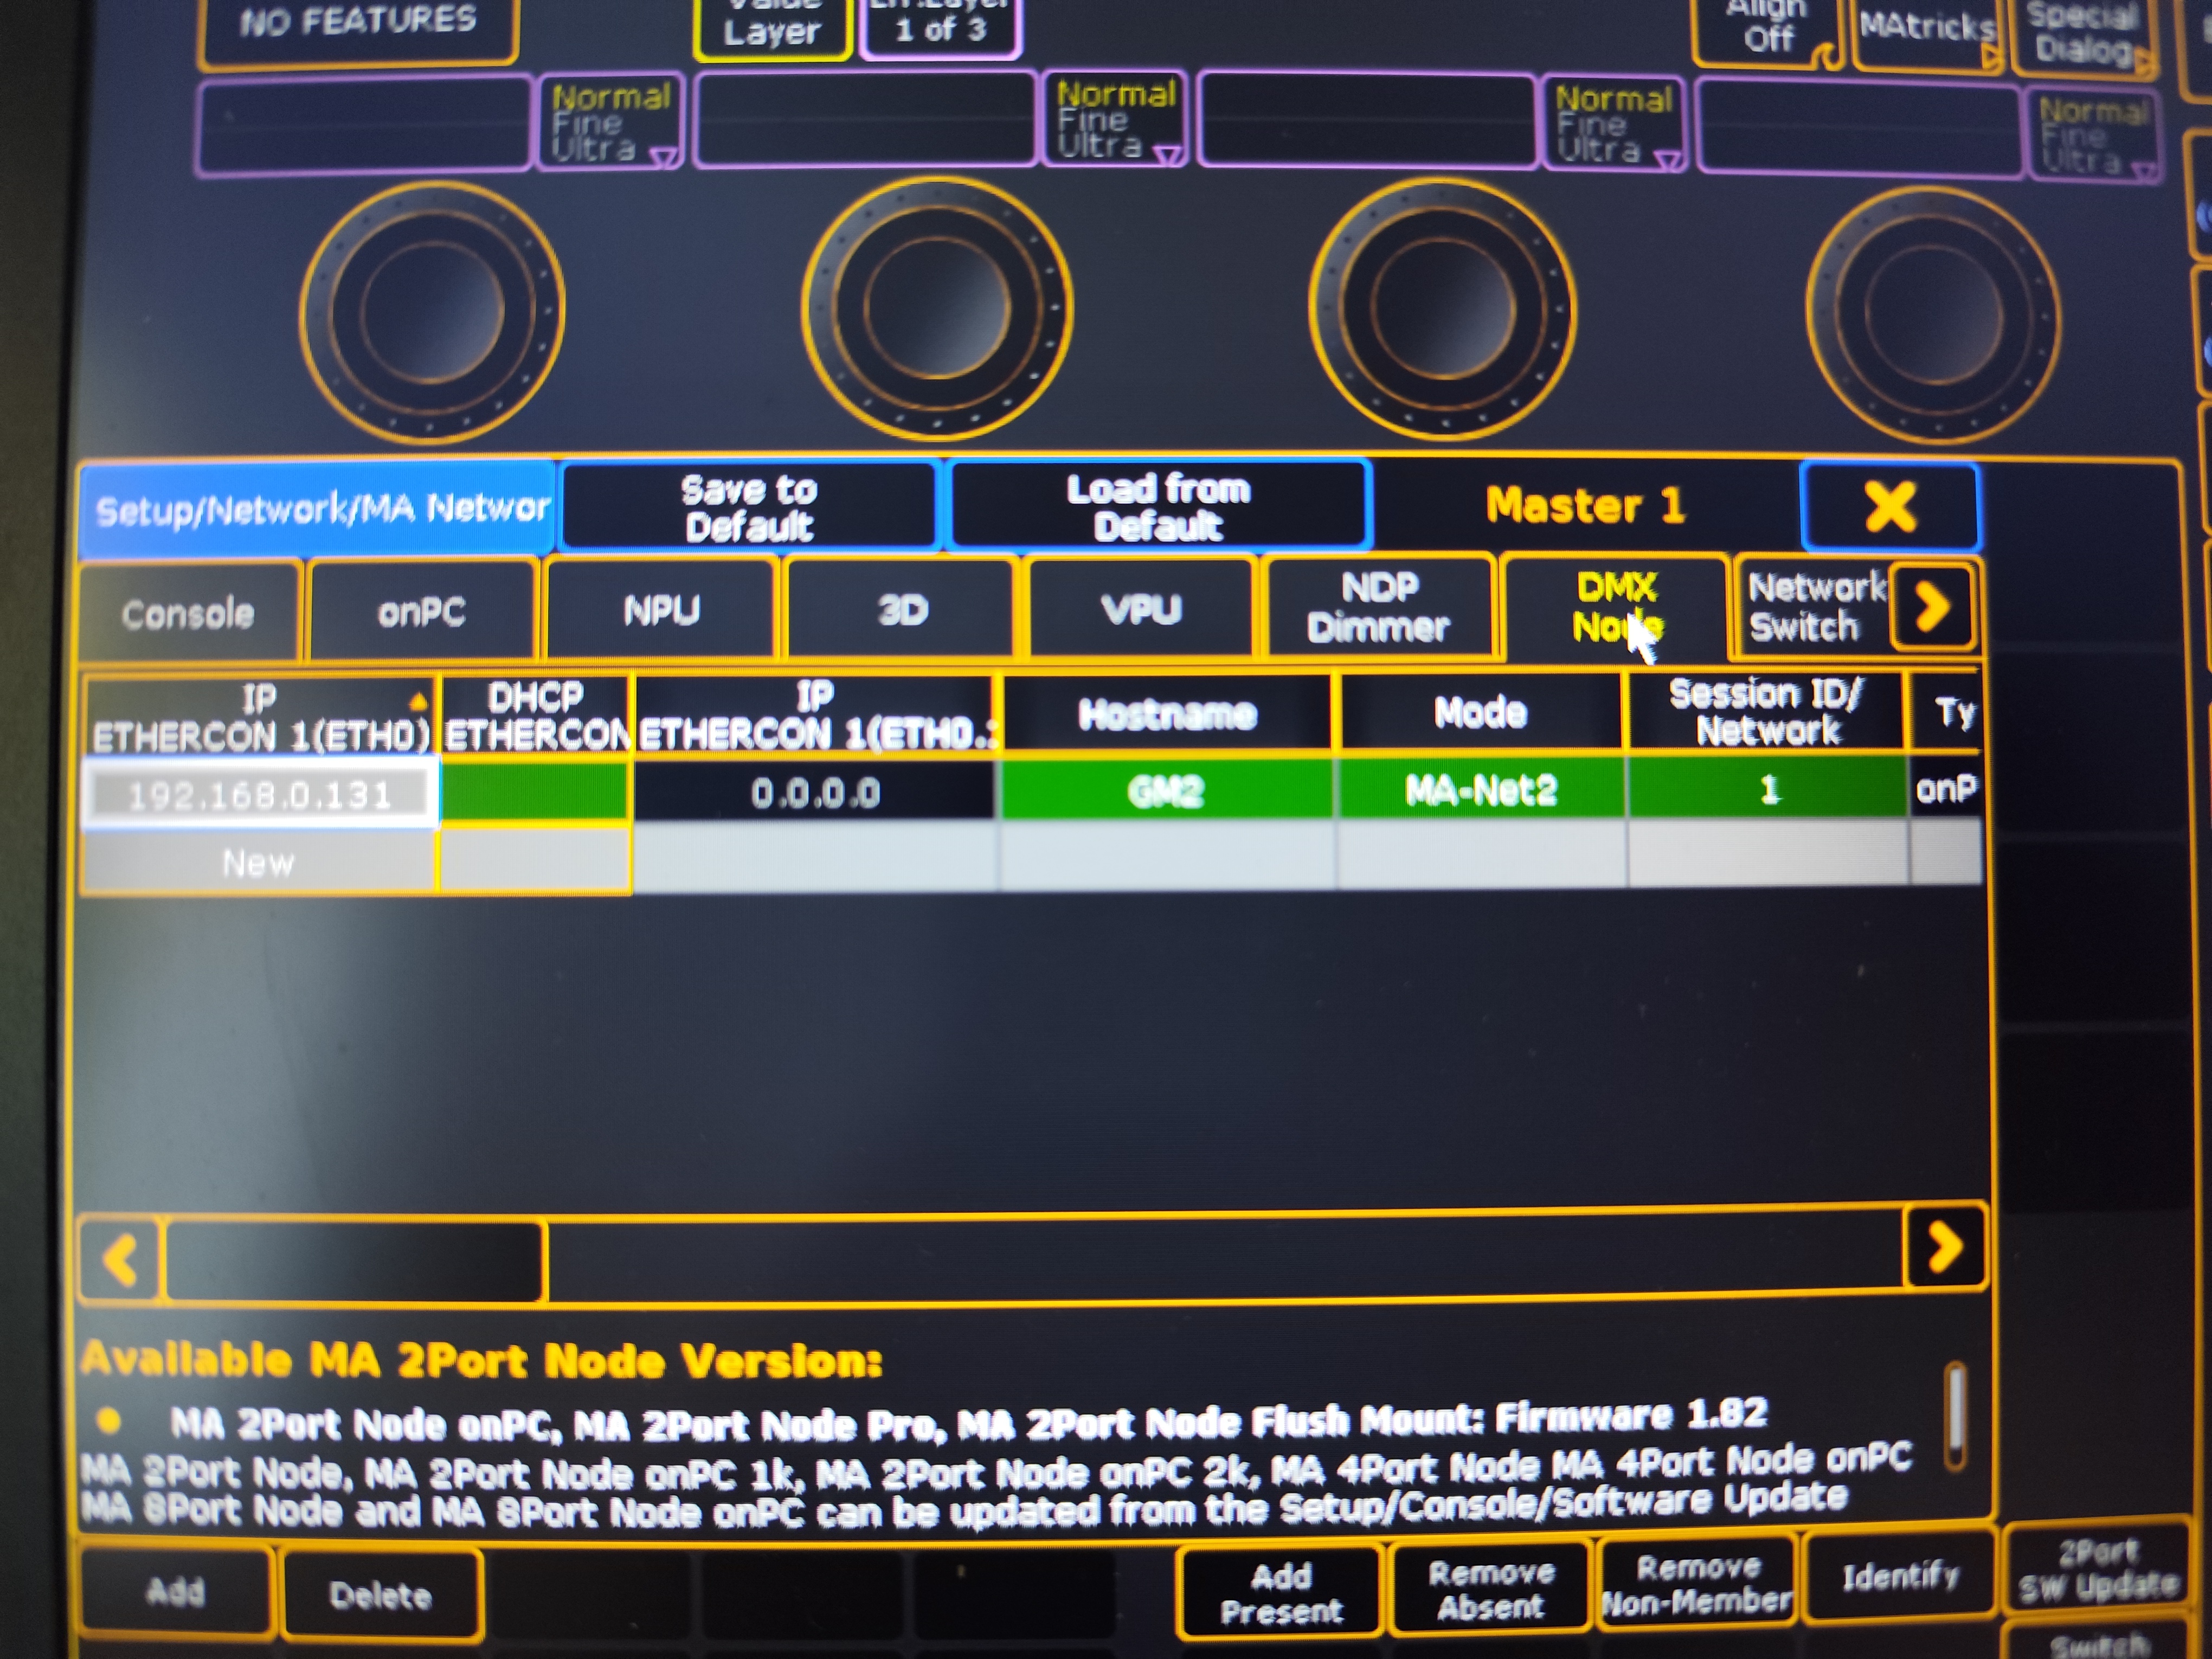Screen dimensions: 2212x1659
Task: Click Save to Default
Action: (749, 507)
